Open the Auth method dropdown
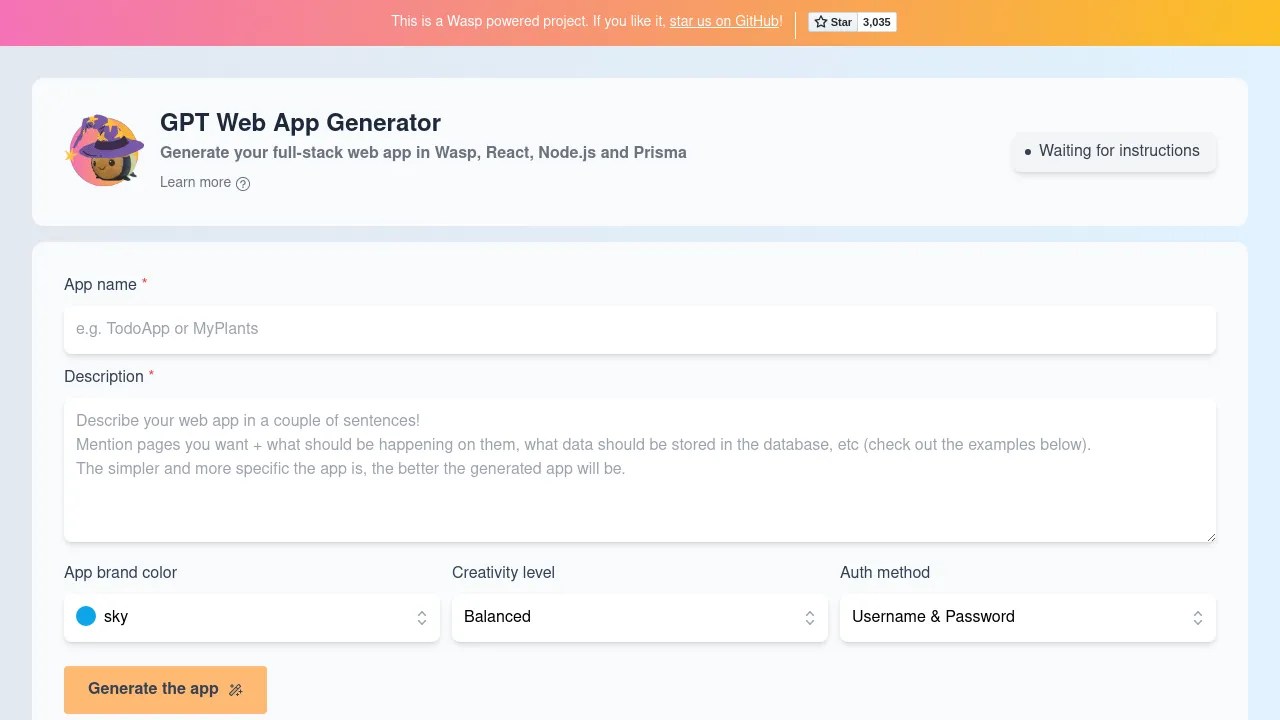 pos(1027,617)
